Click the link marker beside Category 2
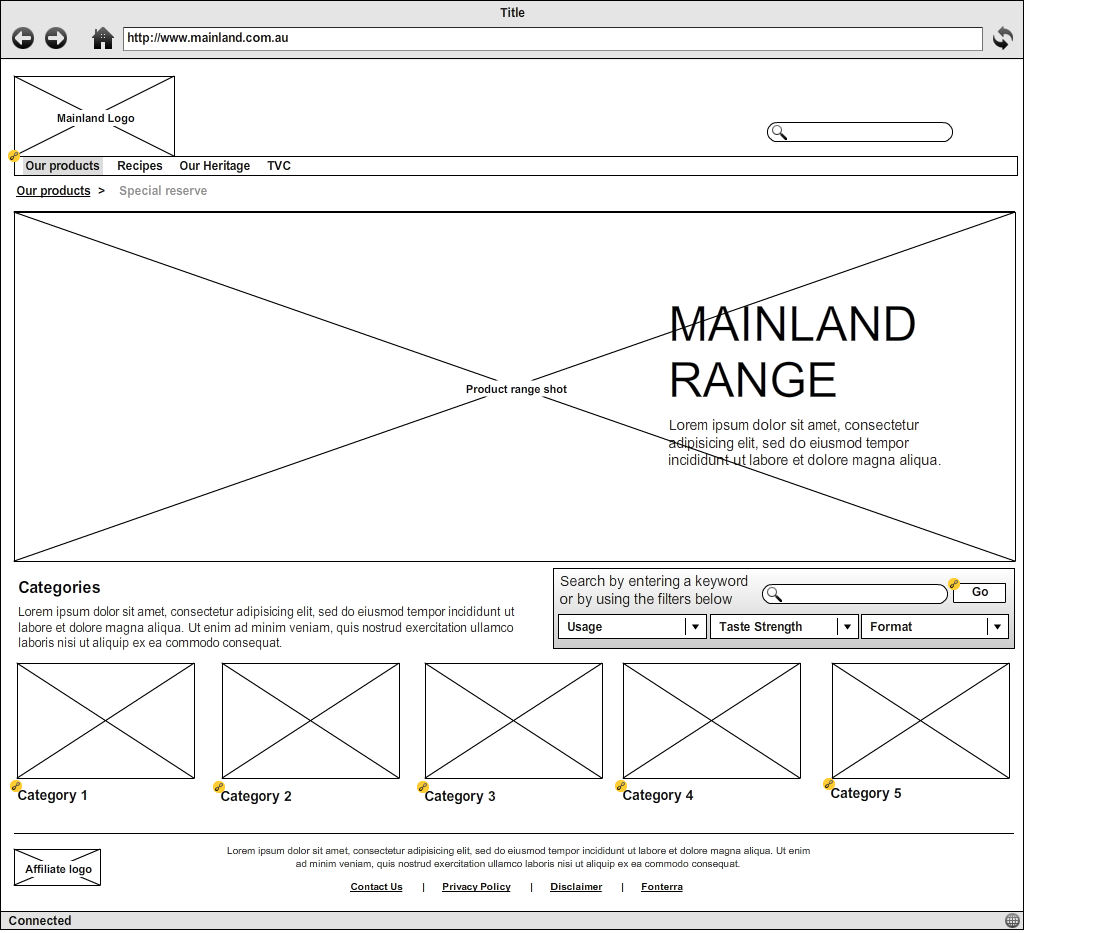 pos(219,787)
